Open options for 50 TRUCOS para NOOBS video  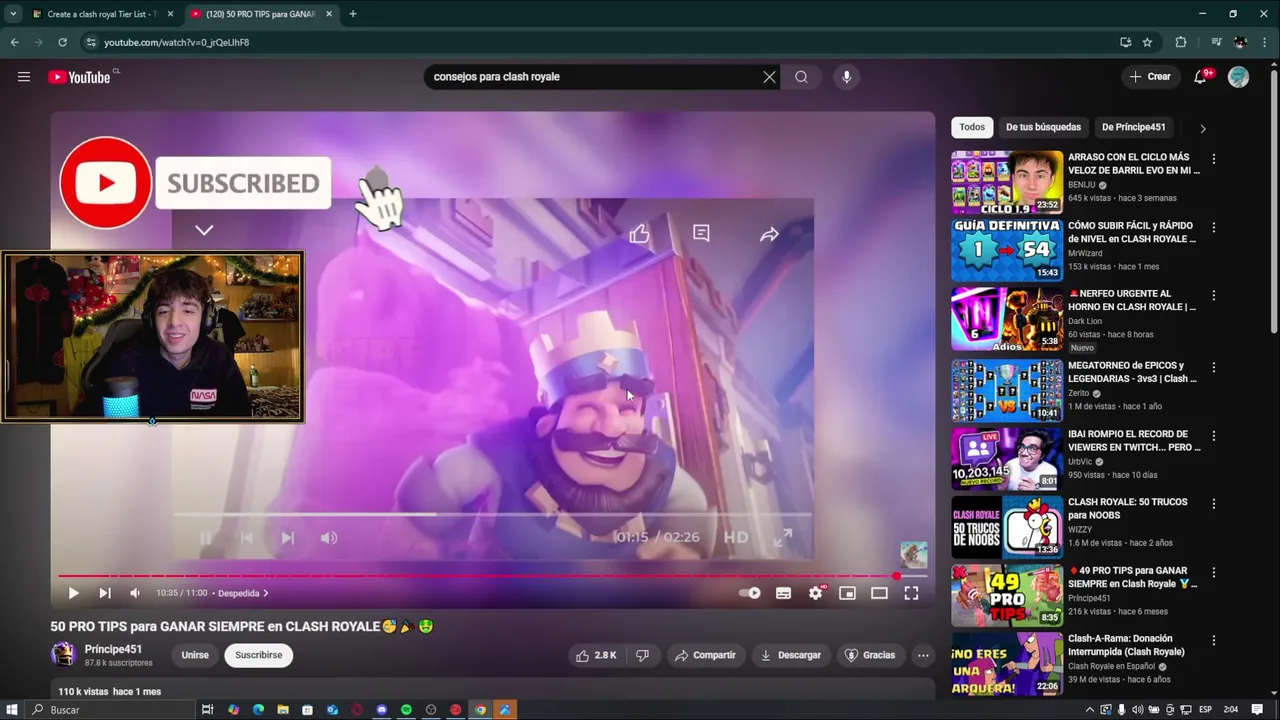tap(1213, 504)
